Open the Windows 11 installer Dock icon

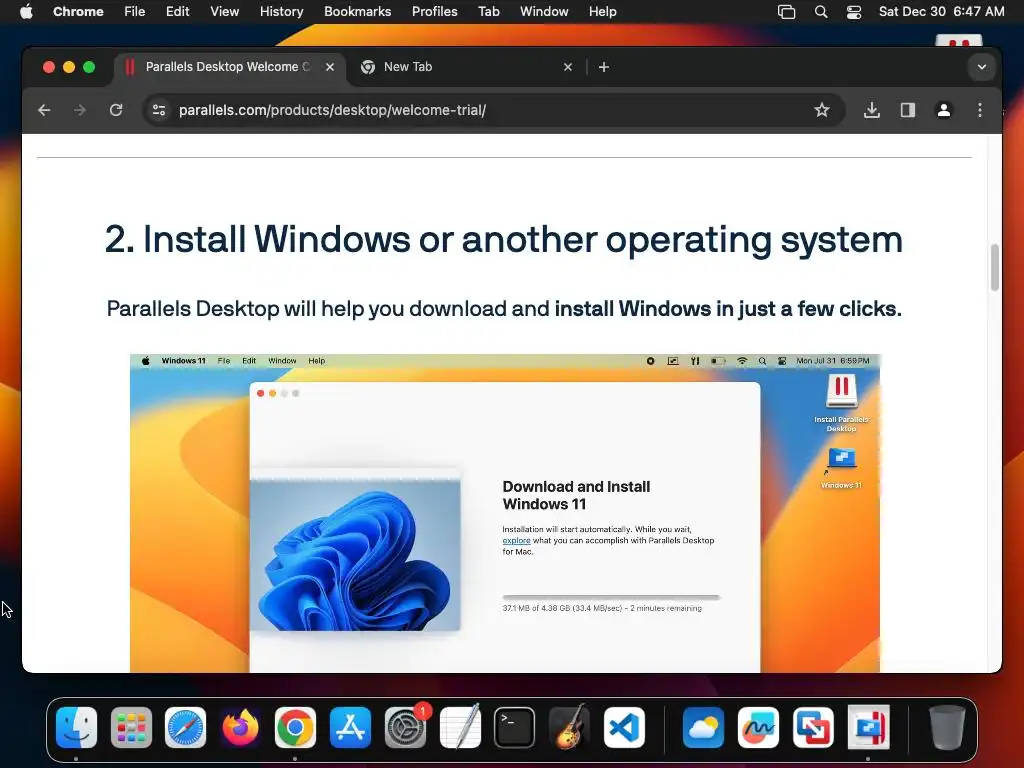click(868, 728)
